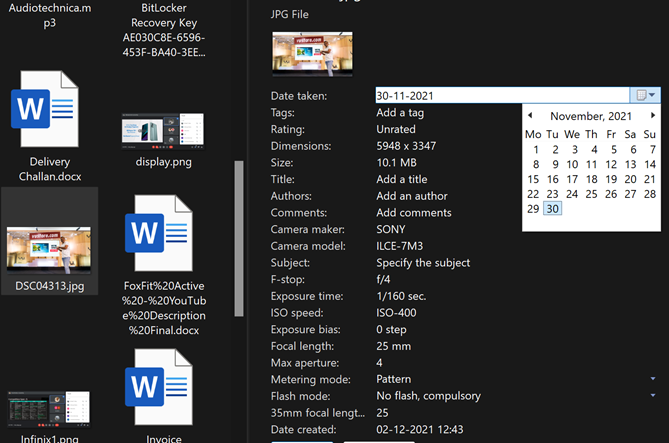Choose November 20 in the calendar

coord(630,179)
